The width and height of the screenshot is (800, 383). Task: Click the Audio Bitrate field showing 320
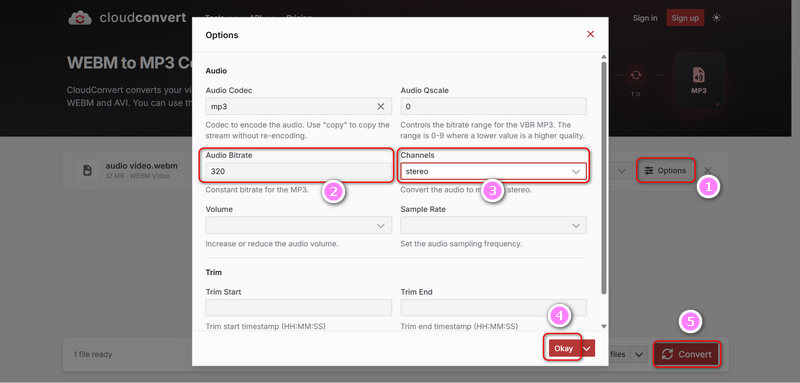pyautogui.click(x=298, y=171)
